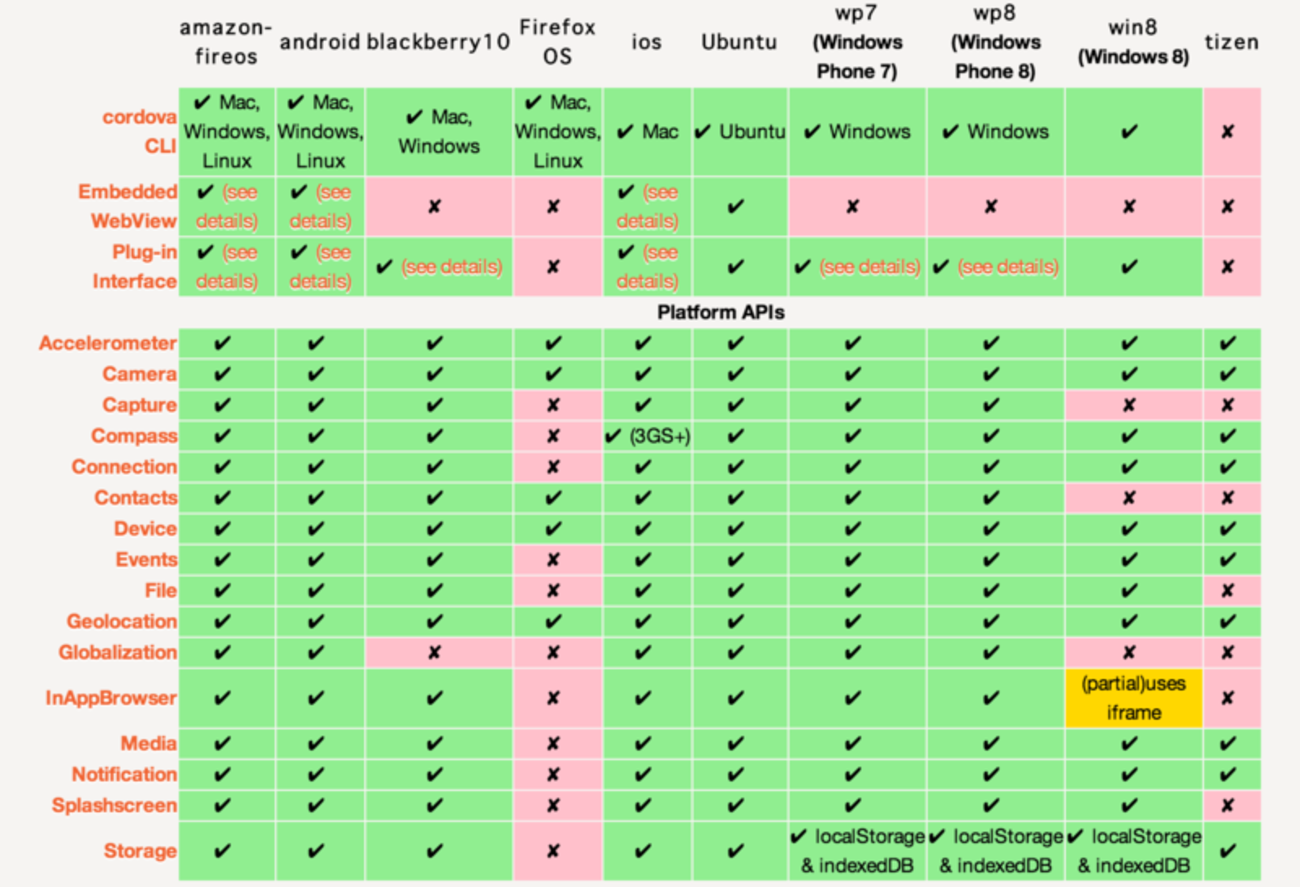
Task: Click the check mark in Ubuntu Embedded WebView cell
Action: (x=736, y=206)
